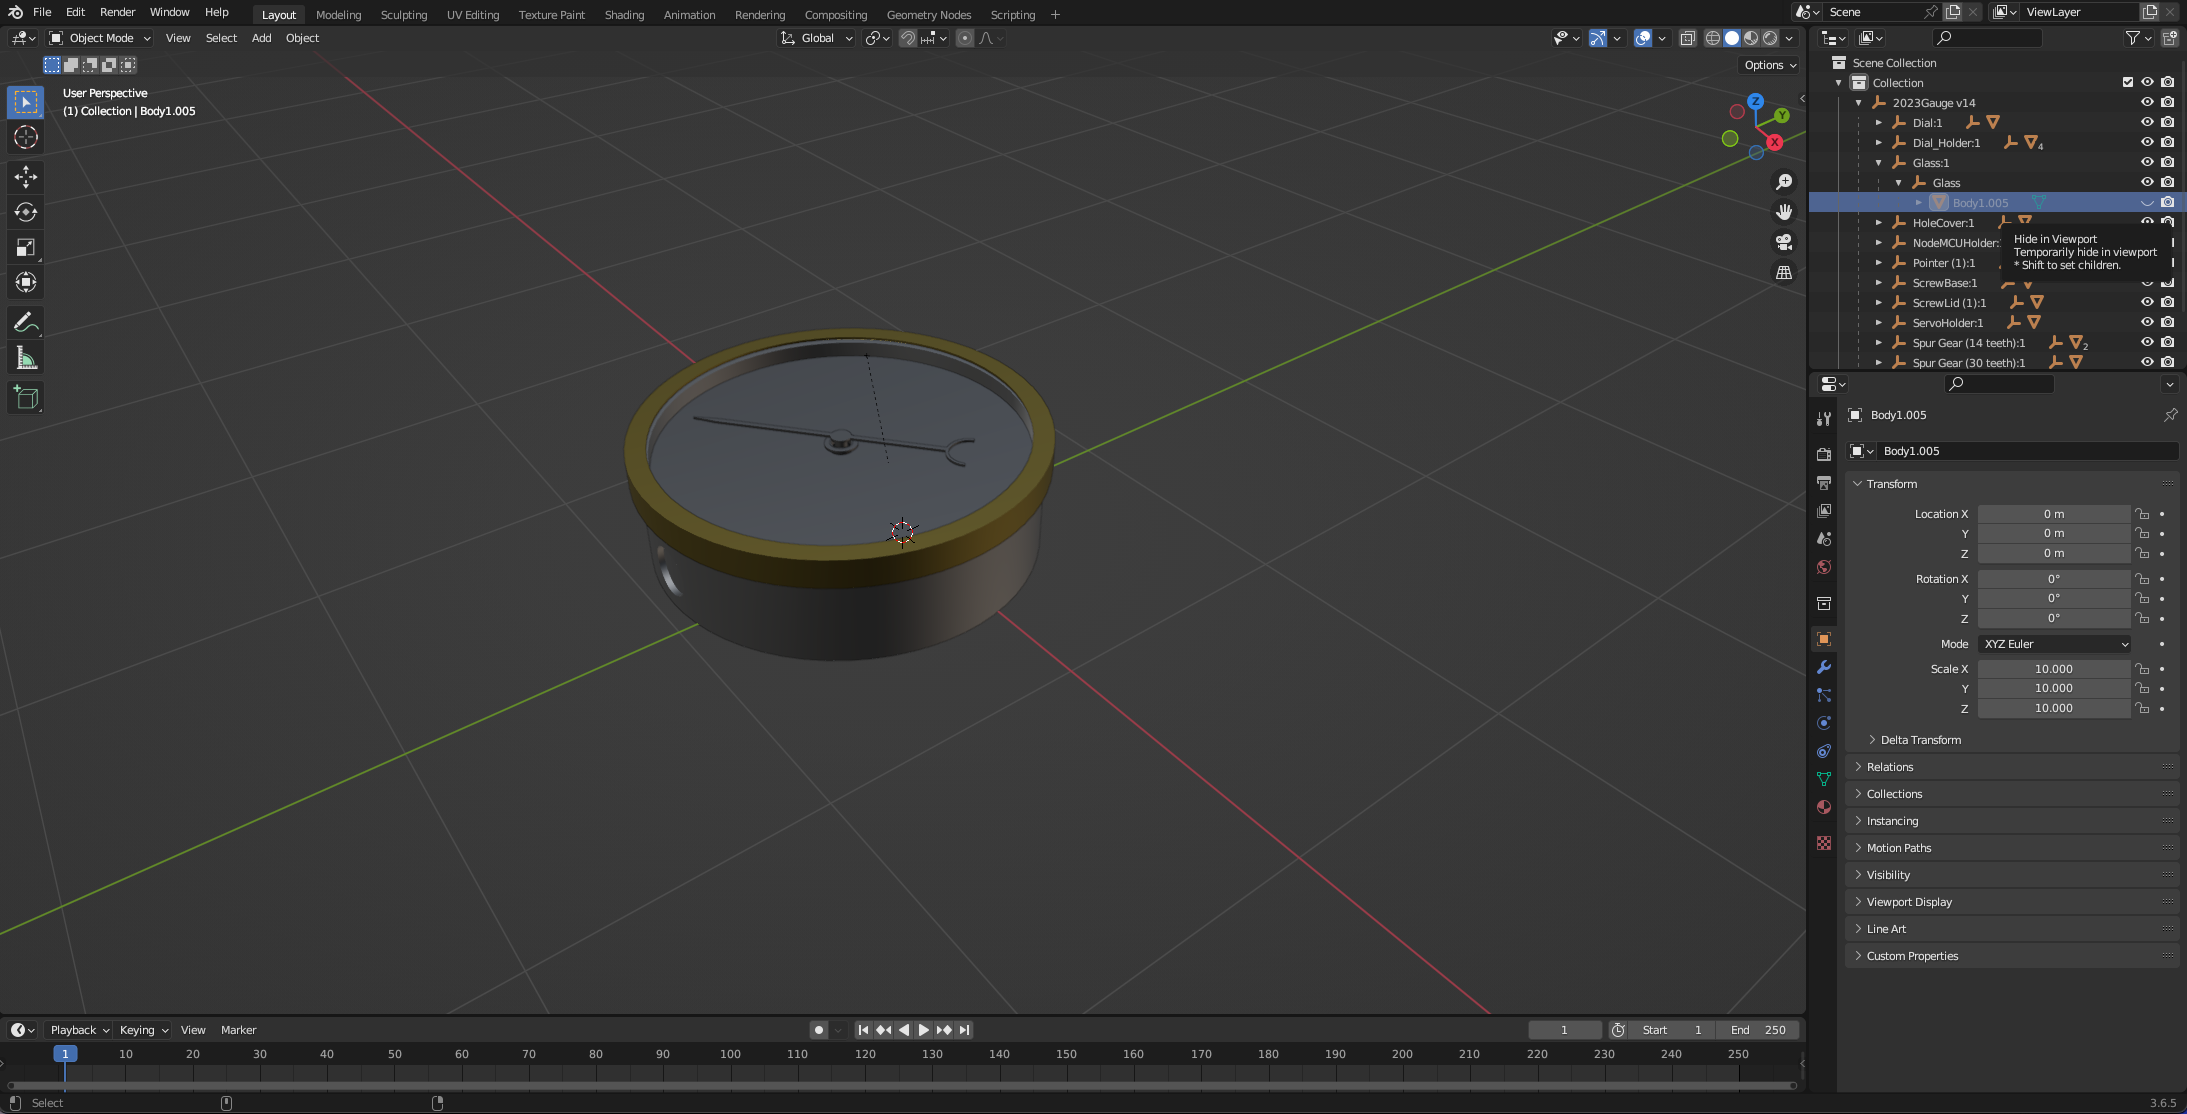Hide Dial:1 in viewport
The image size is (2187, 1114).
coord(2147,122)
